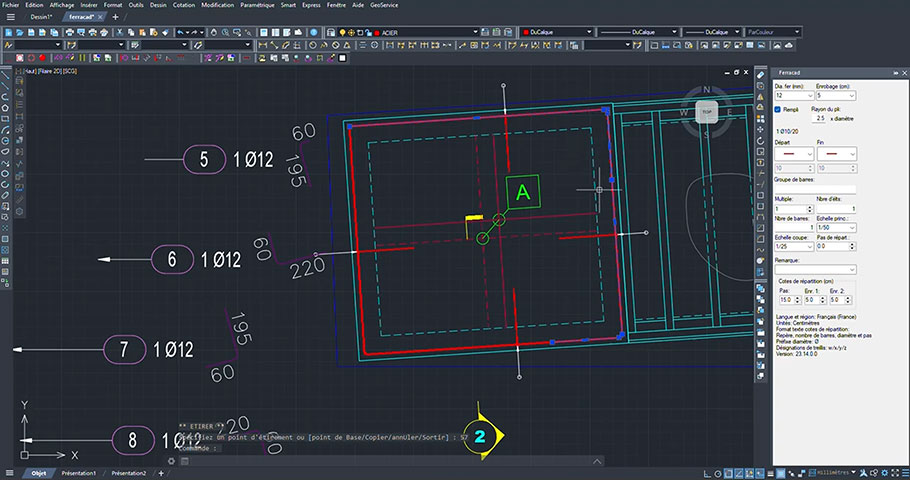This screenshot has height=480, width=910.
Task: Click the linear dimension icon
Action: coord(263,45)
